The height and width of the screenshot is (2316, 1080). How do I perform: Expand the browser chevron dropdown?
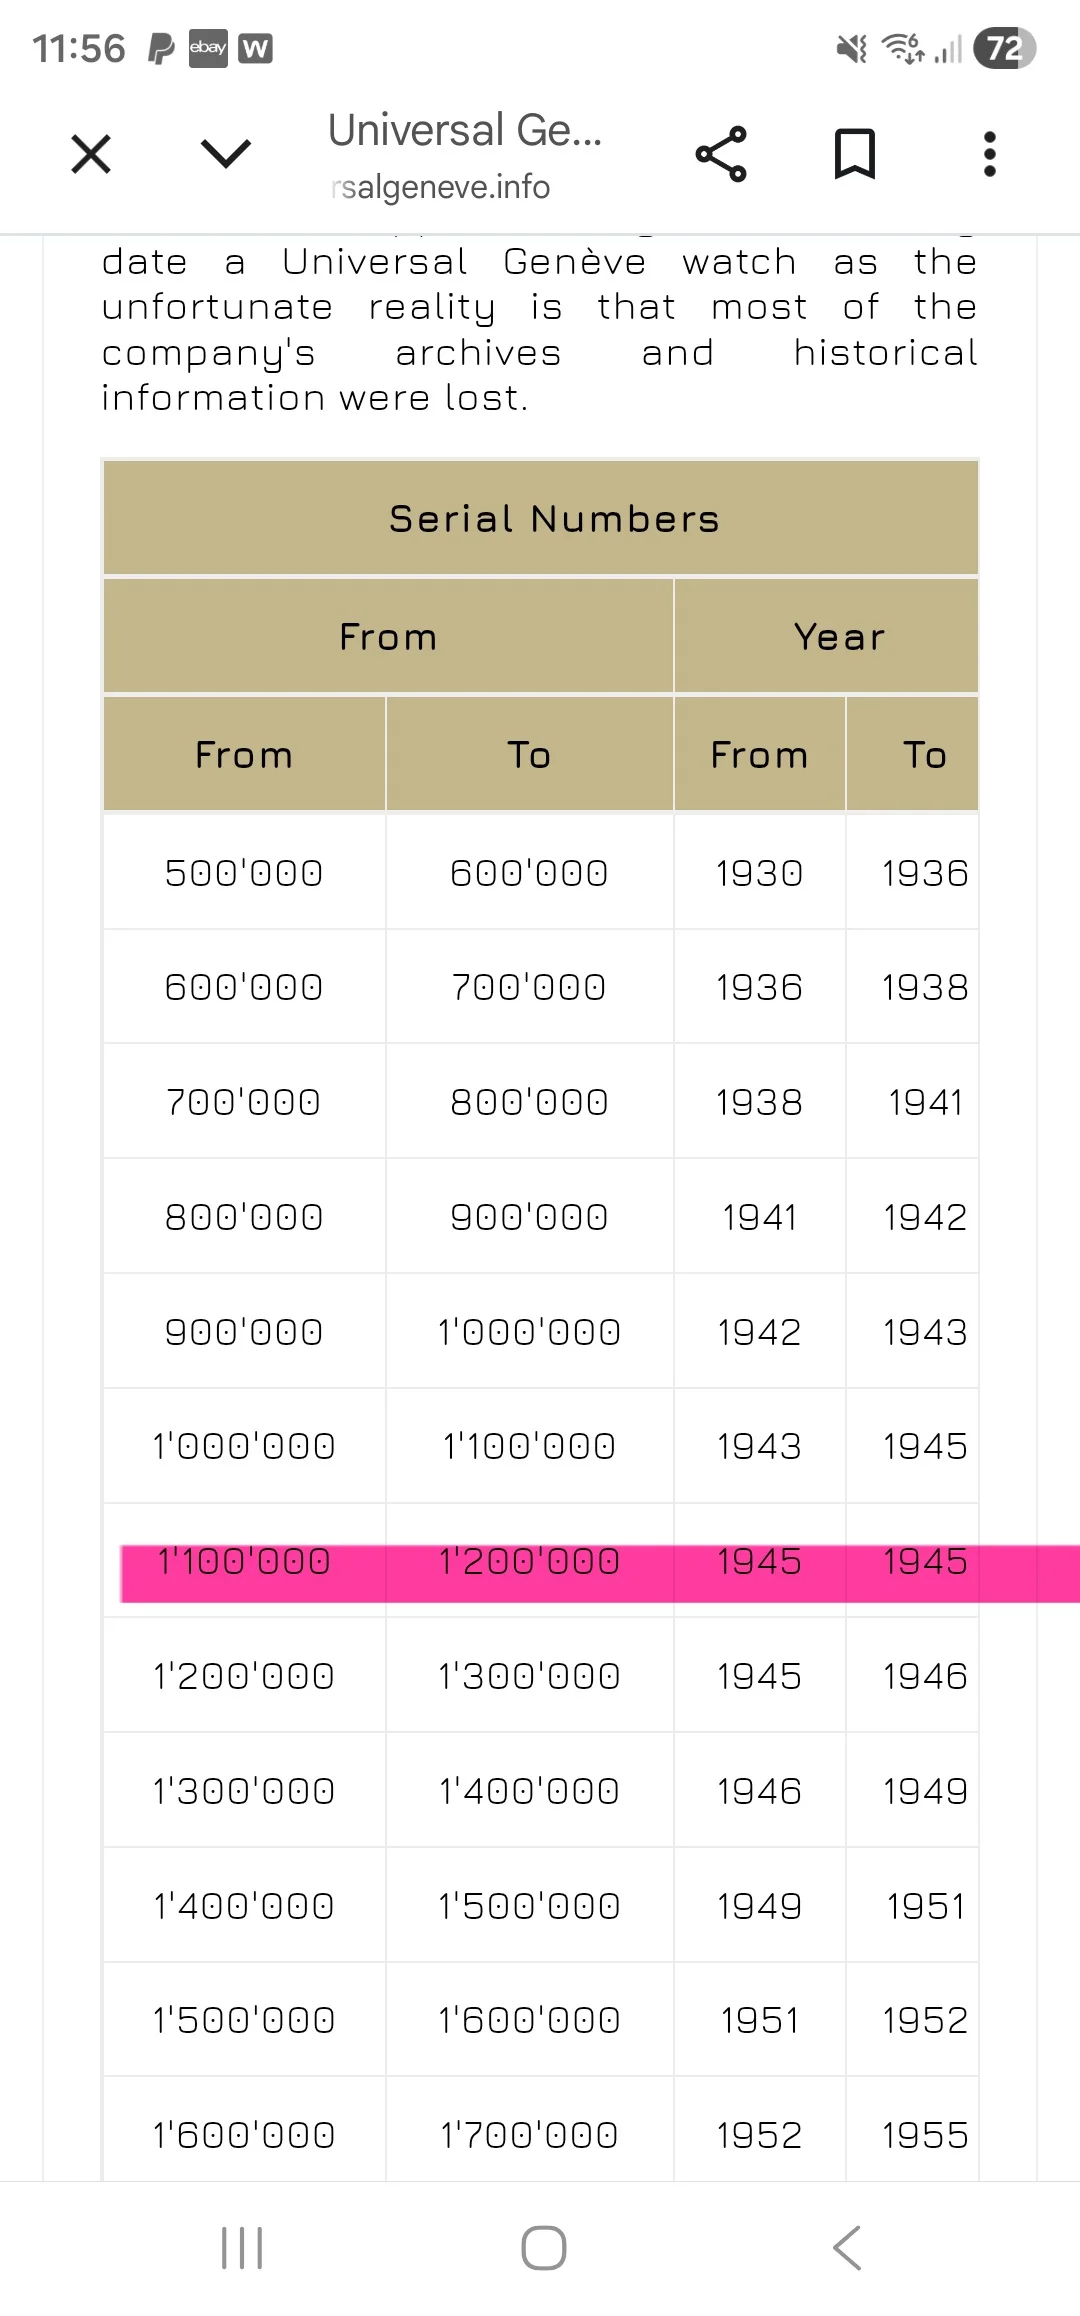click(226, 154)
